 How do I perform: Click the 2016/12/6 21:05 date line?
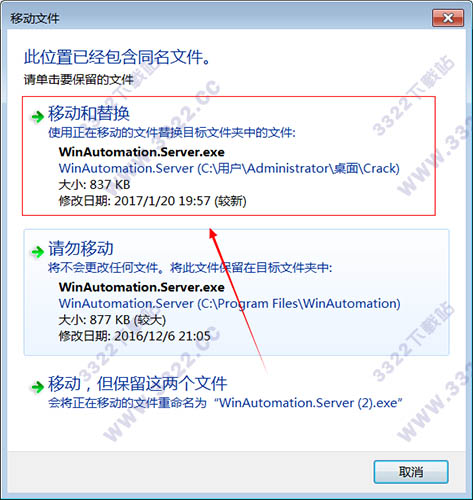pyautogui.click(x=135, y=336)
